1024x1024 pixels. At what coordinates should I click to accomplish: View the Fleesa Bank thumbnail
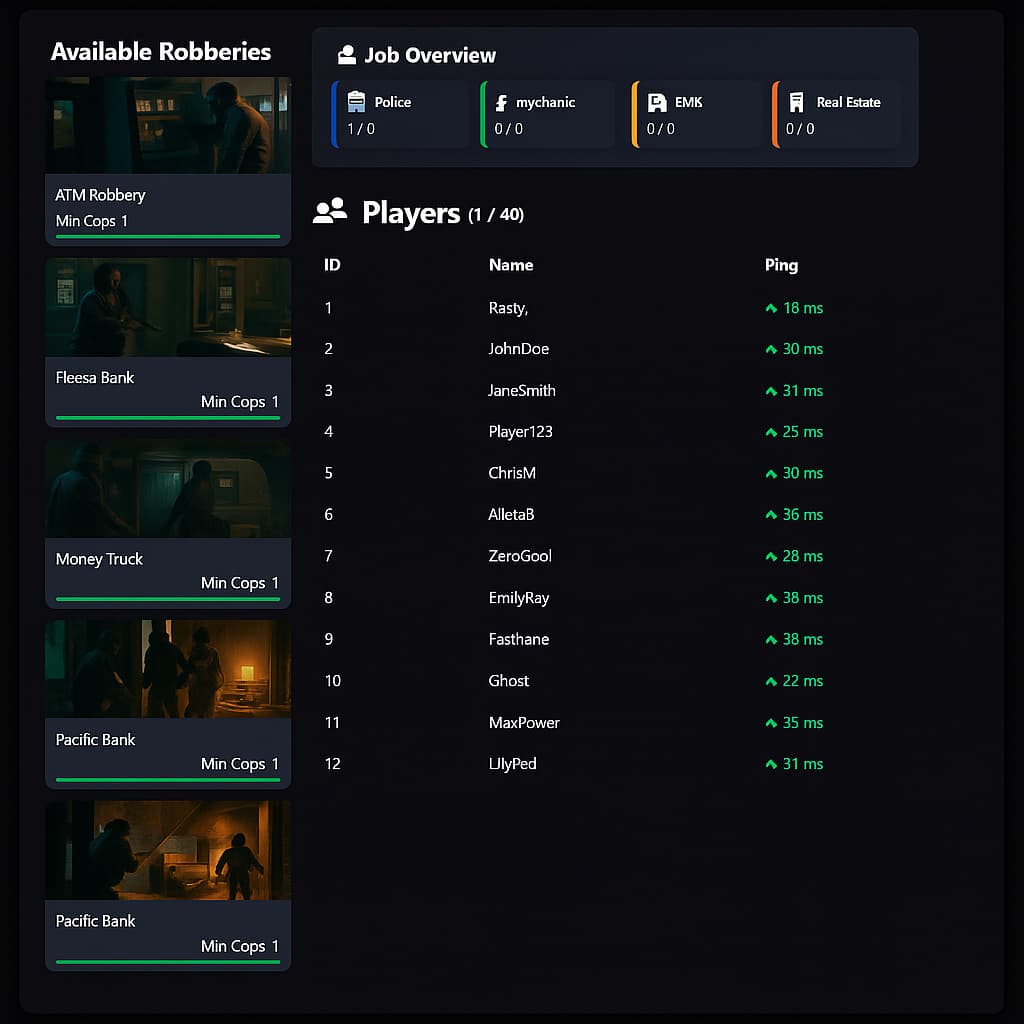[x=167, y=307]
